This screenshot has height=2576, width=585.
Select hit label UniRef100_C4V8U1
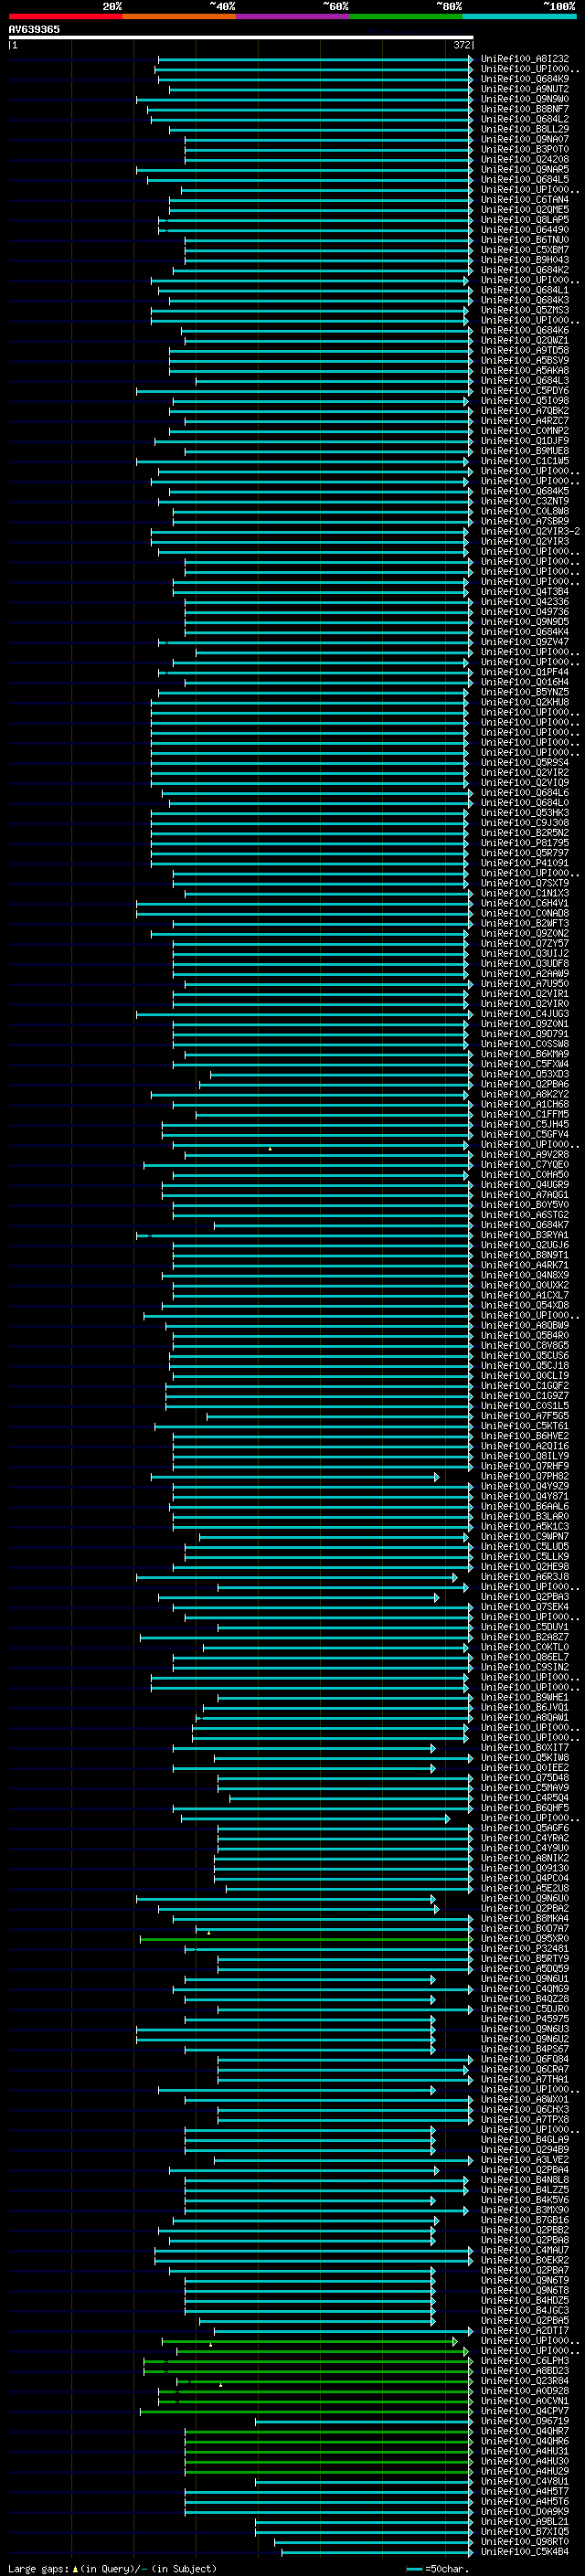coord(525,2481)
